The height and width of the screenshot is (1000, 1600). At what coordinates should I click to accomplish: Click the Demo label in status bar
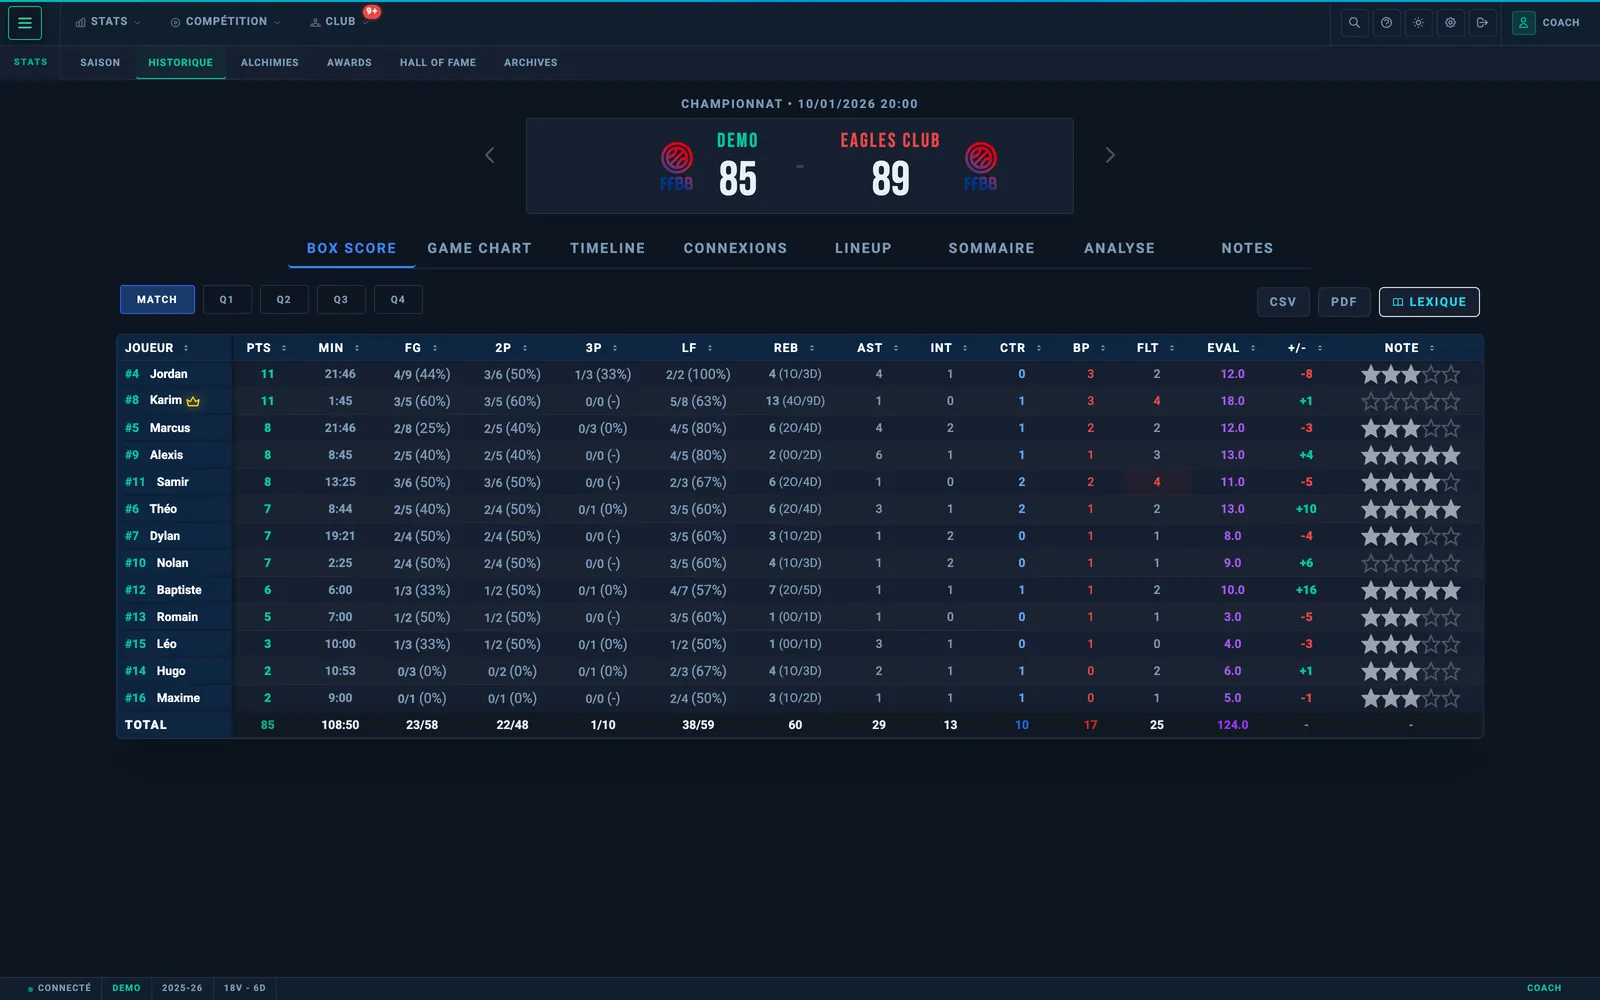tap(126, 988)
